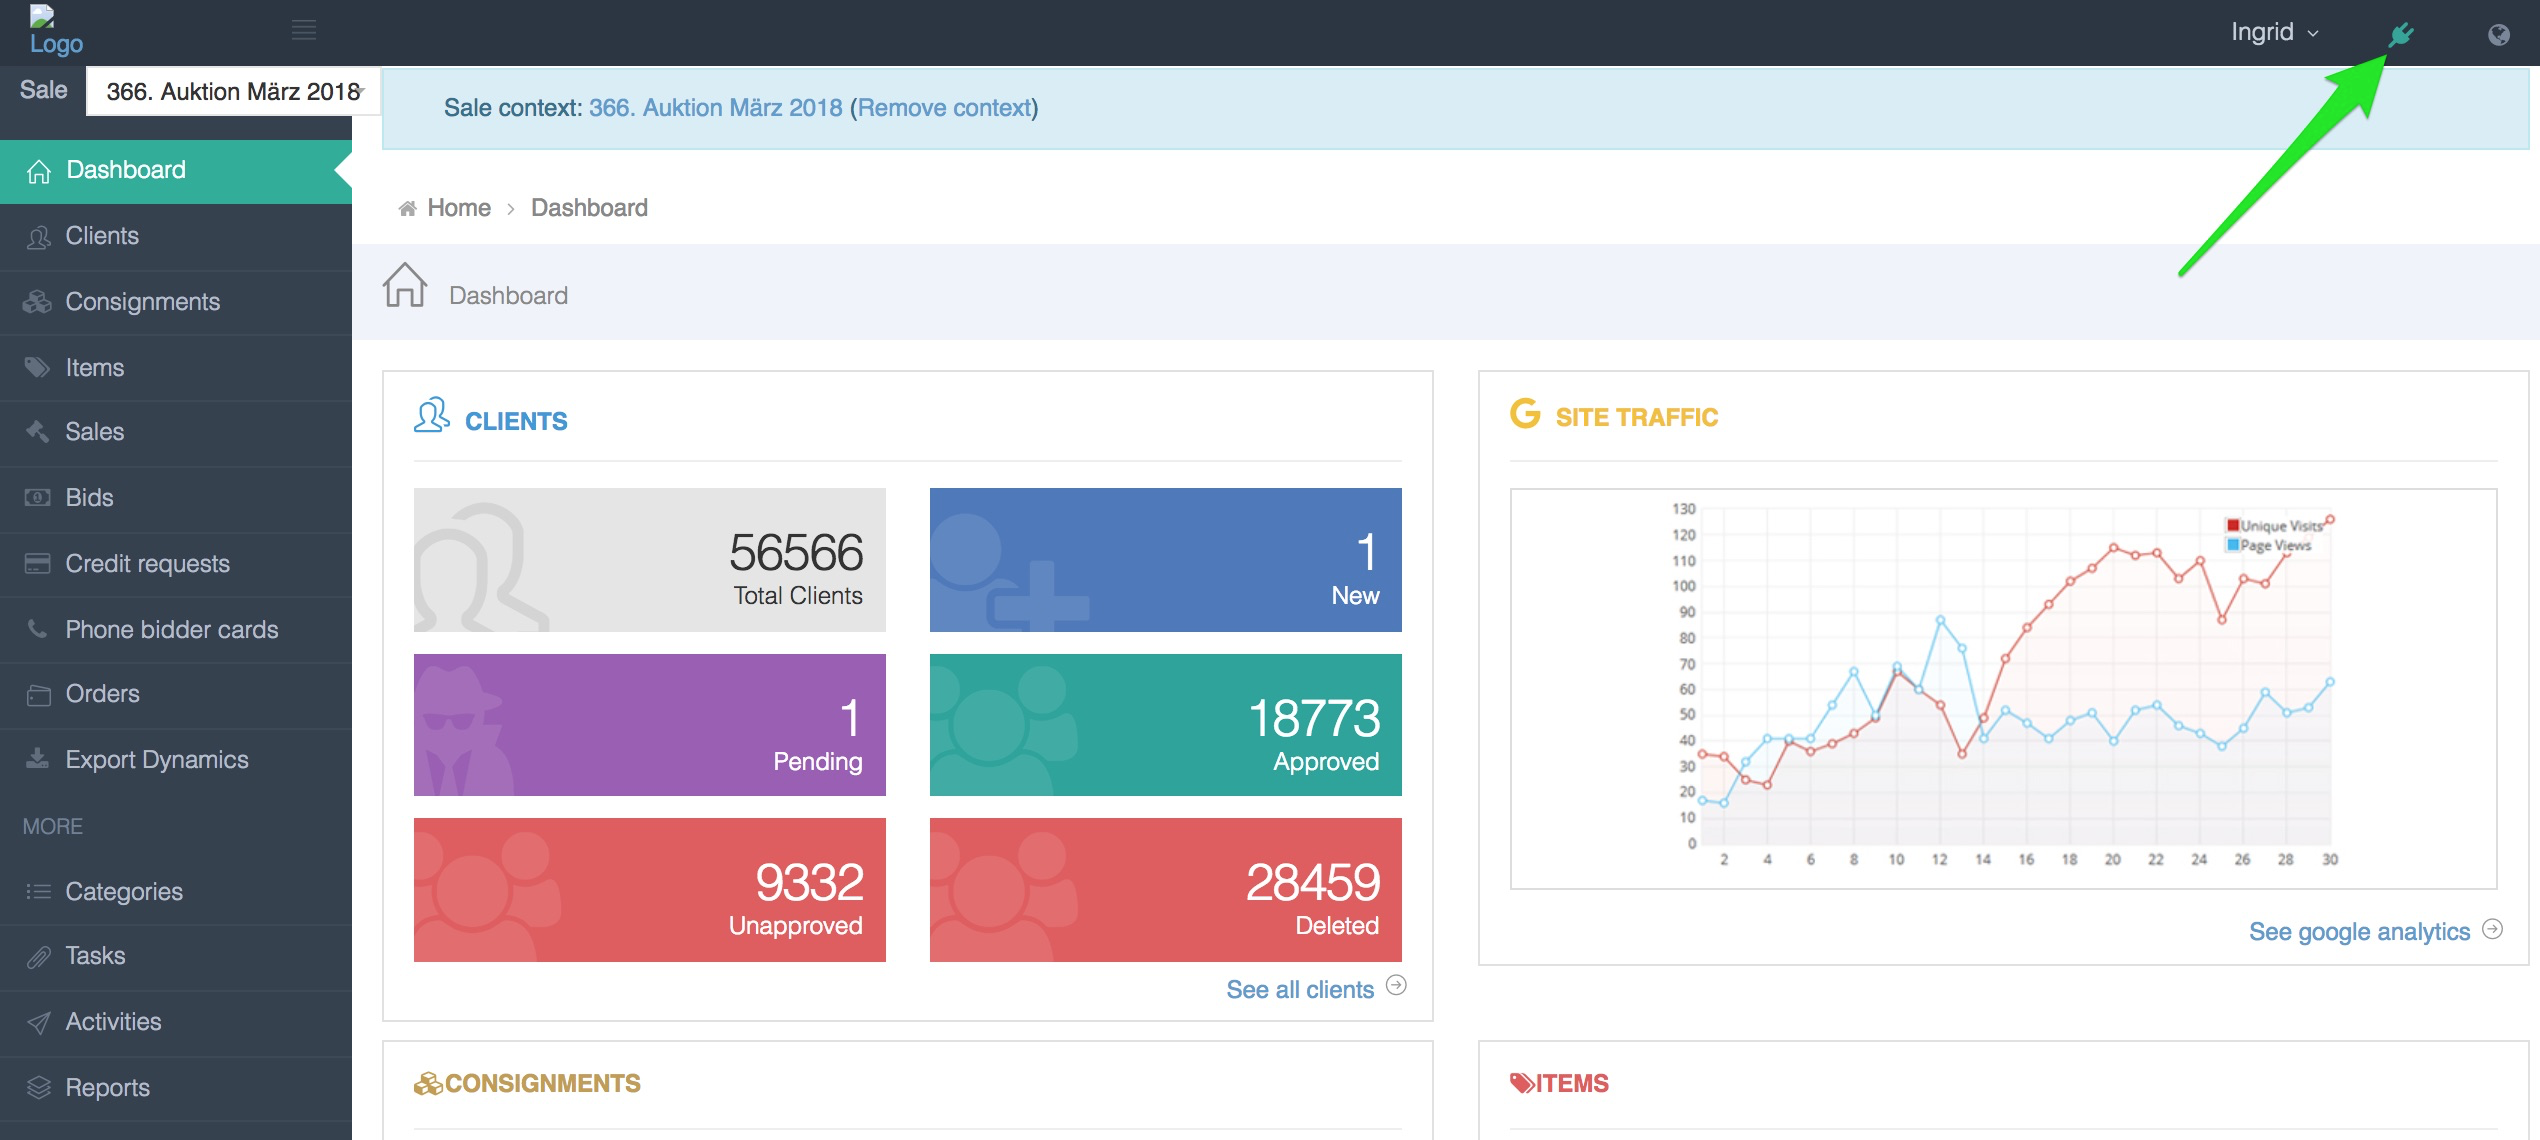Image resolution: width=2540 pixels, height=1140 pixels.
Task: Open Credit requests in the sidebar
Action: [176, 564]
